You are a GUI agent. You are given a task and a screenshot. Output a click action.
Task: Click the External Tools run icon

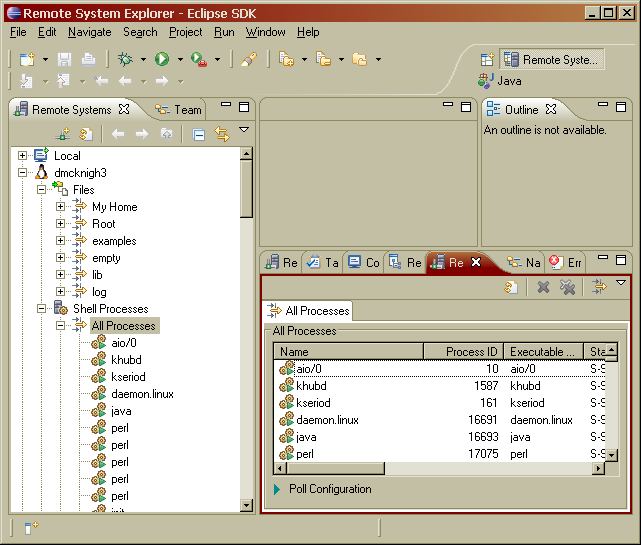tap(199, 60)
